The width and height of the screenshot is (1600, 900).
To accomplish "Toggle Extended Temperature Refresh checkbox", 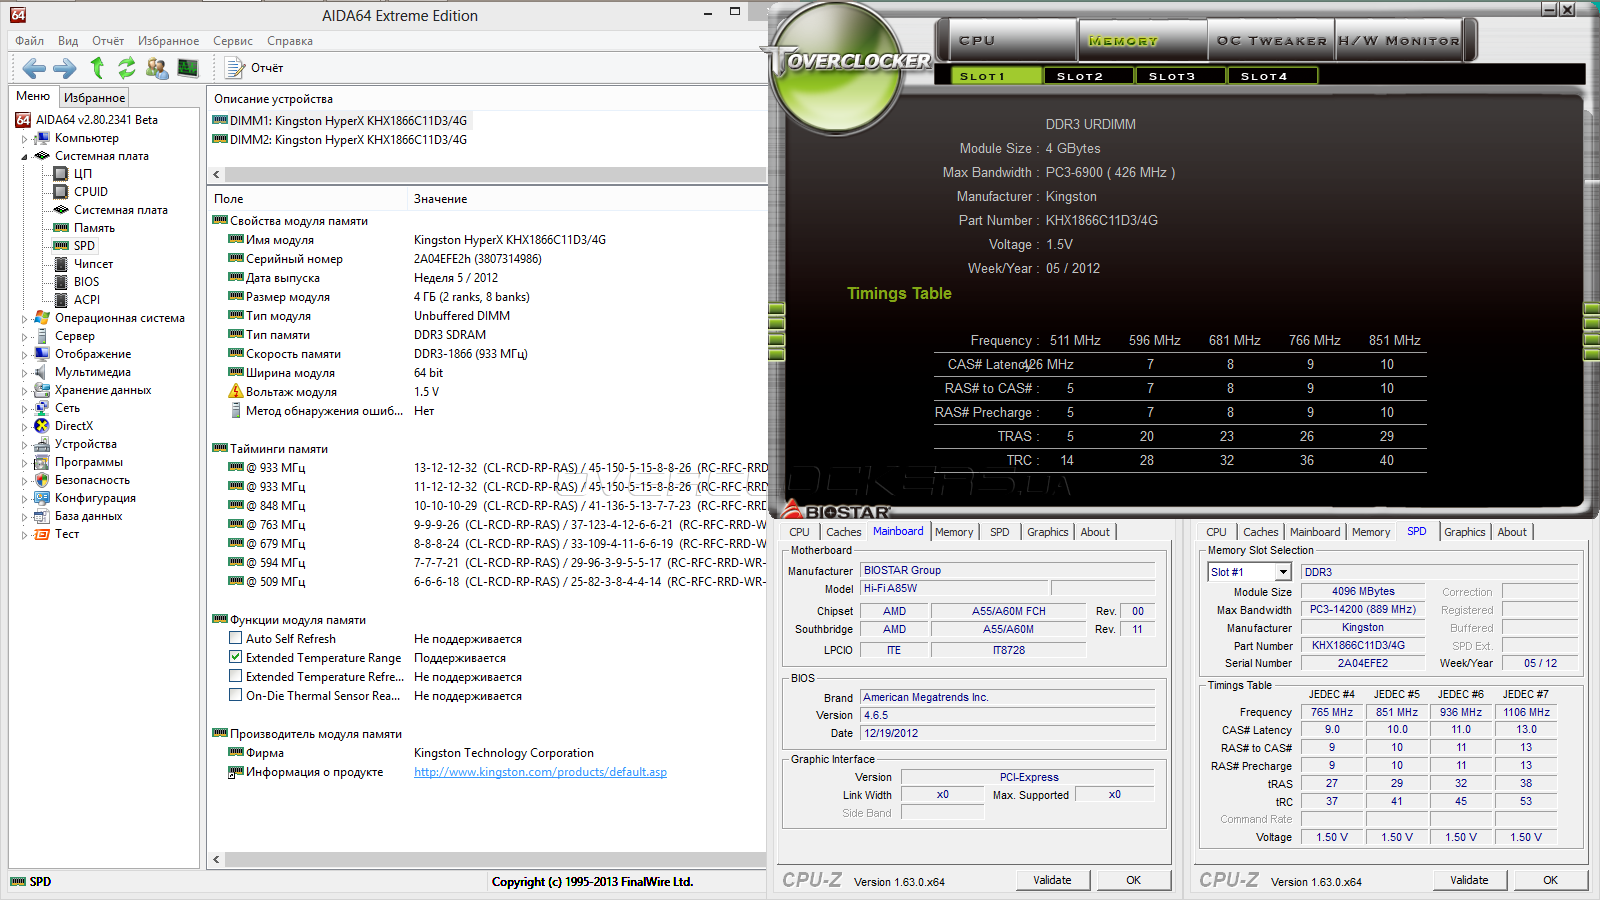I will pyautogui.click(x=235, y=677).
